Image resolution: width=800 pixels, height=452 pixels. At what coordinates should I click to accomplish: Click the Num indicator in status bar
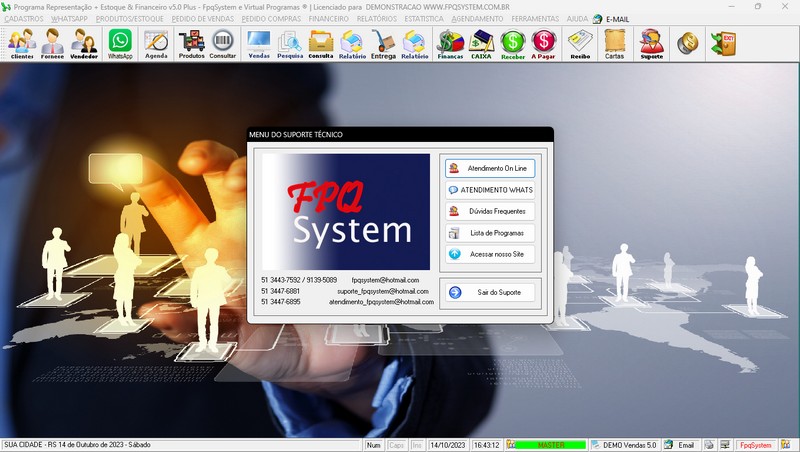[373, 445]
